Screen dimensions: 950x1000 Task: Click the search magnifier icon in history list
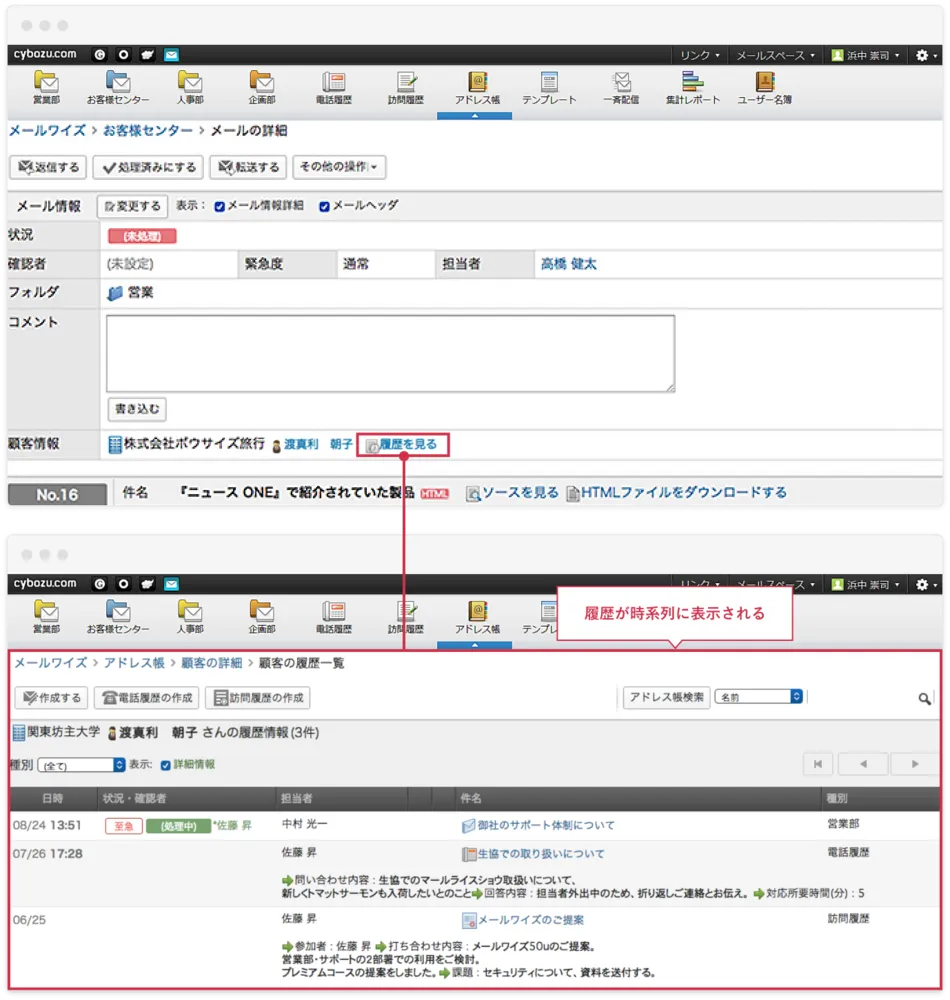pyautogui.click(x=925, y=699)
